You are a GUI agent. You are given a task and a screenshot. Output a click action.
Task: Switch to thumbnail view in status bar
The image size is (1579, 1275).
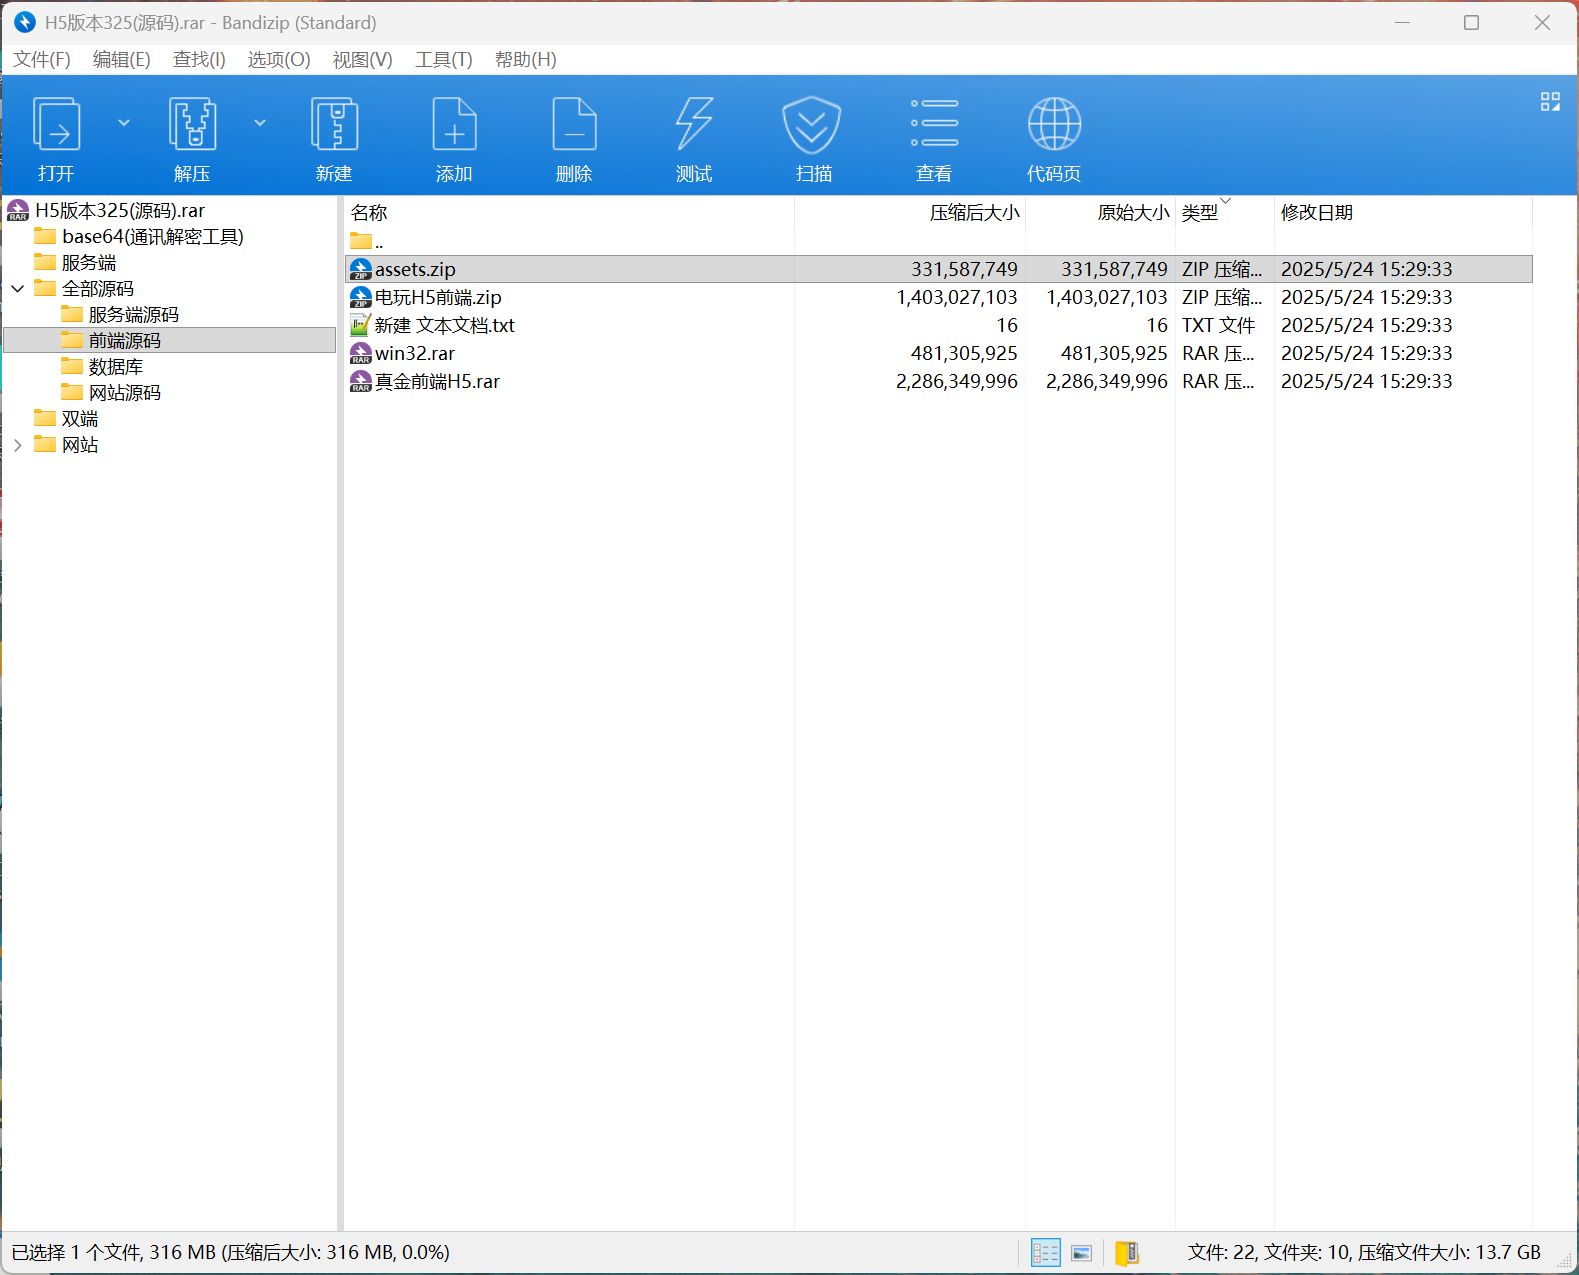(x=1081, y=1253)
